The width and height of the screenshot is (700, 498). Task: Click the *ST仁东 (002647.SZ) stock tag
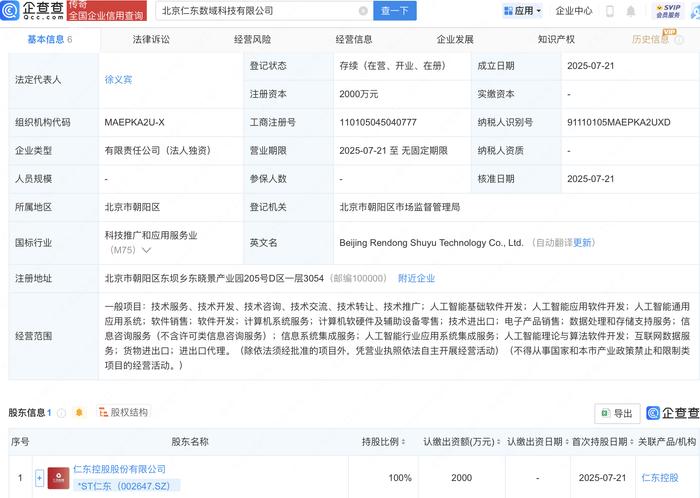coord(126,486)
